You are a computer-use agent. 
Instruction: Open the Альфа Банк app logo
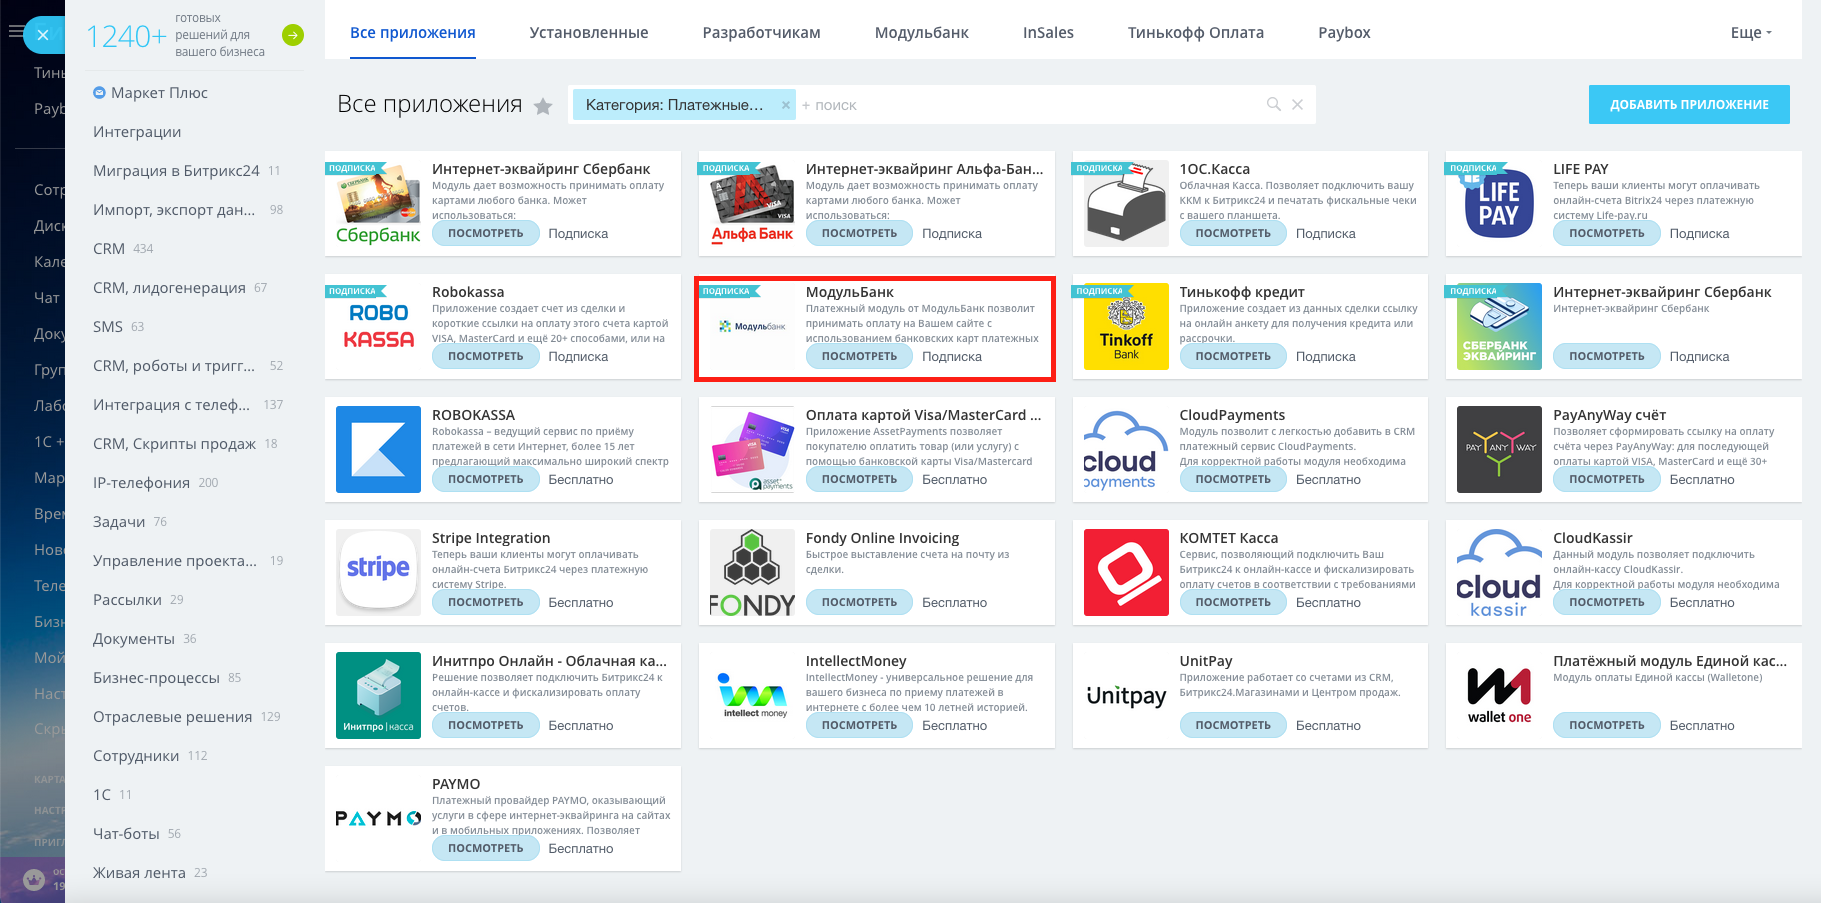click(752, 204)
